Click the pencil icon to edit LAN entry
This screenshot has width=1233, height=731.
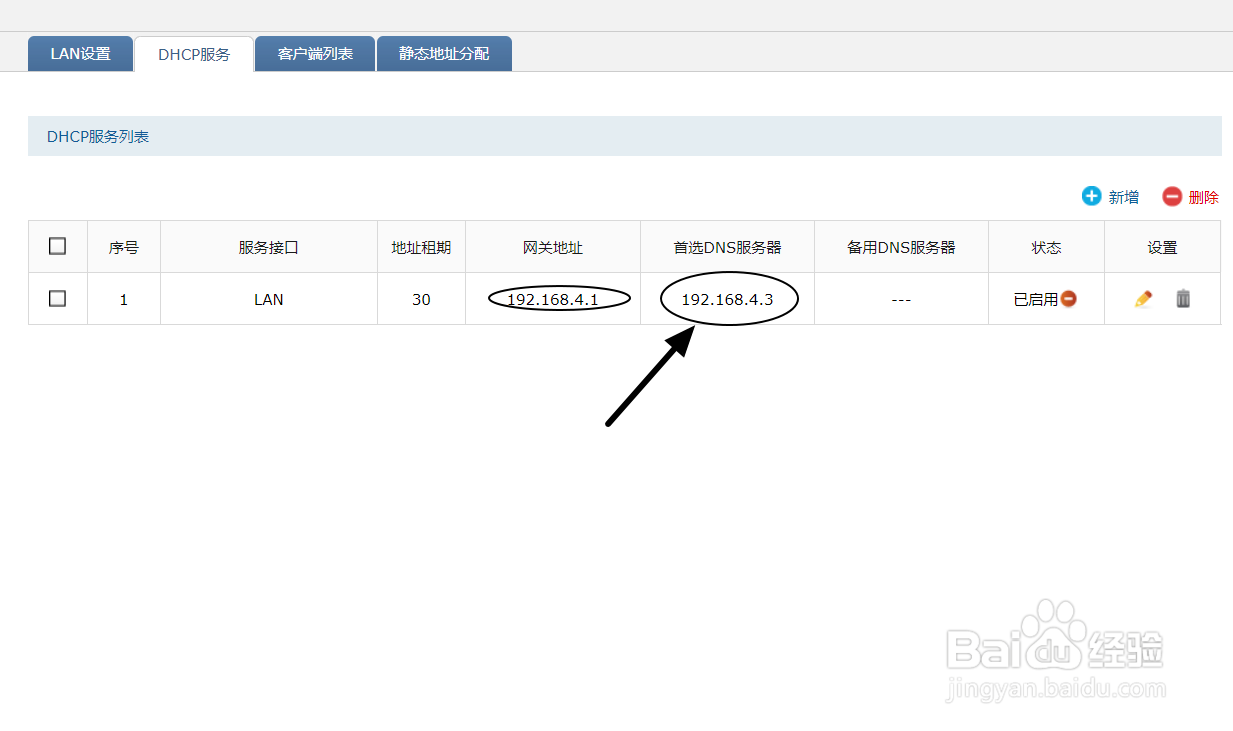click(1143, 298)
